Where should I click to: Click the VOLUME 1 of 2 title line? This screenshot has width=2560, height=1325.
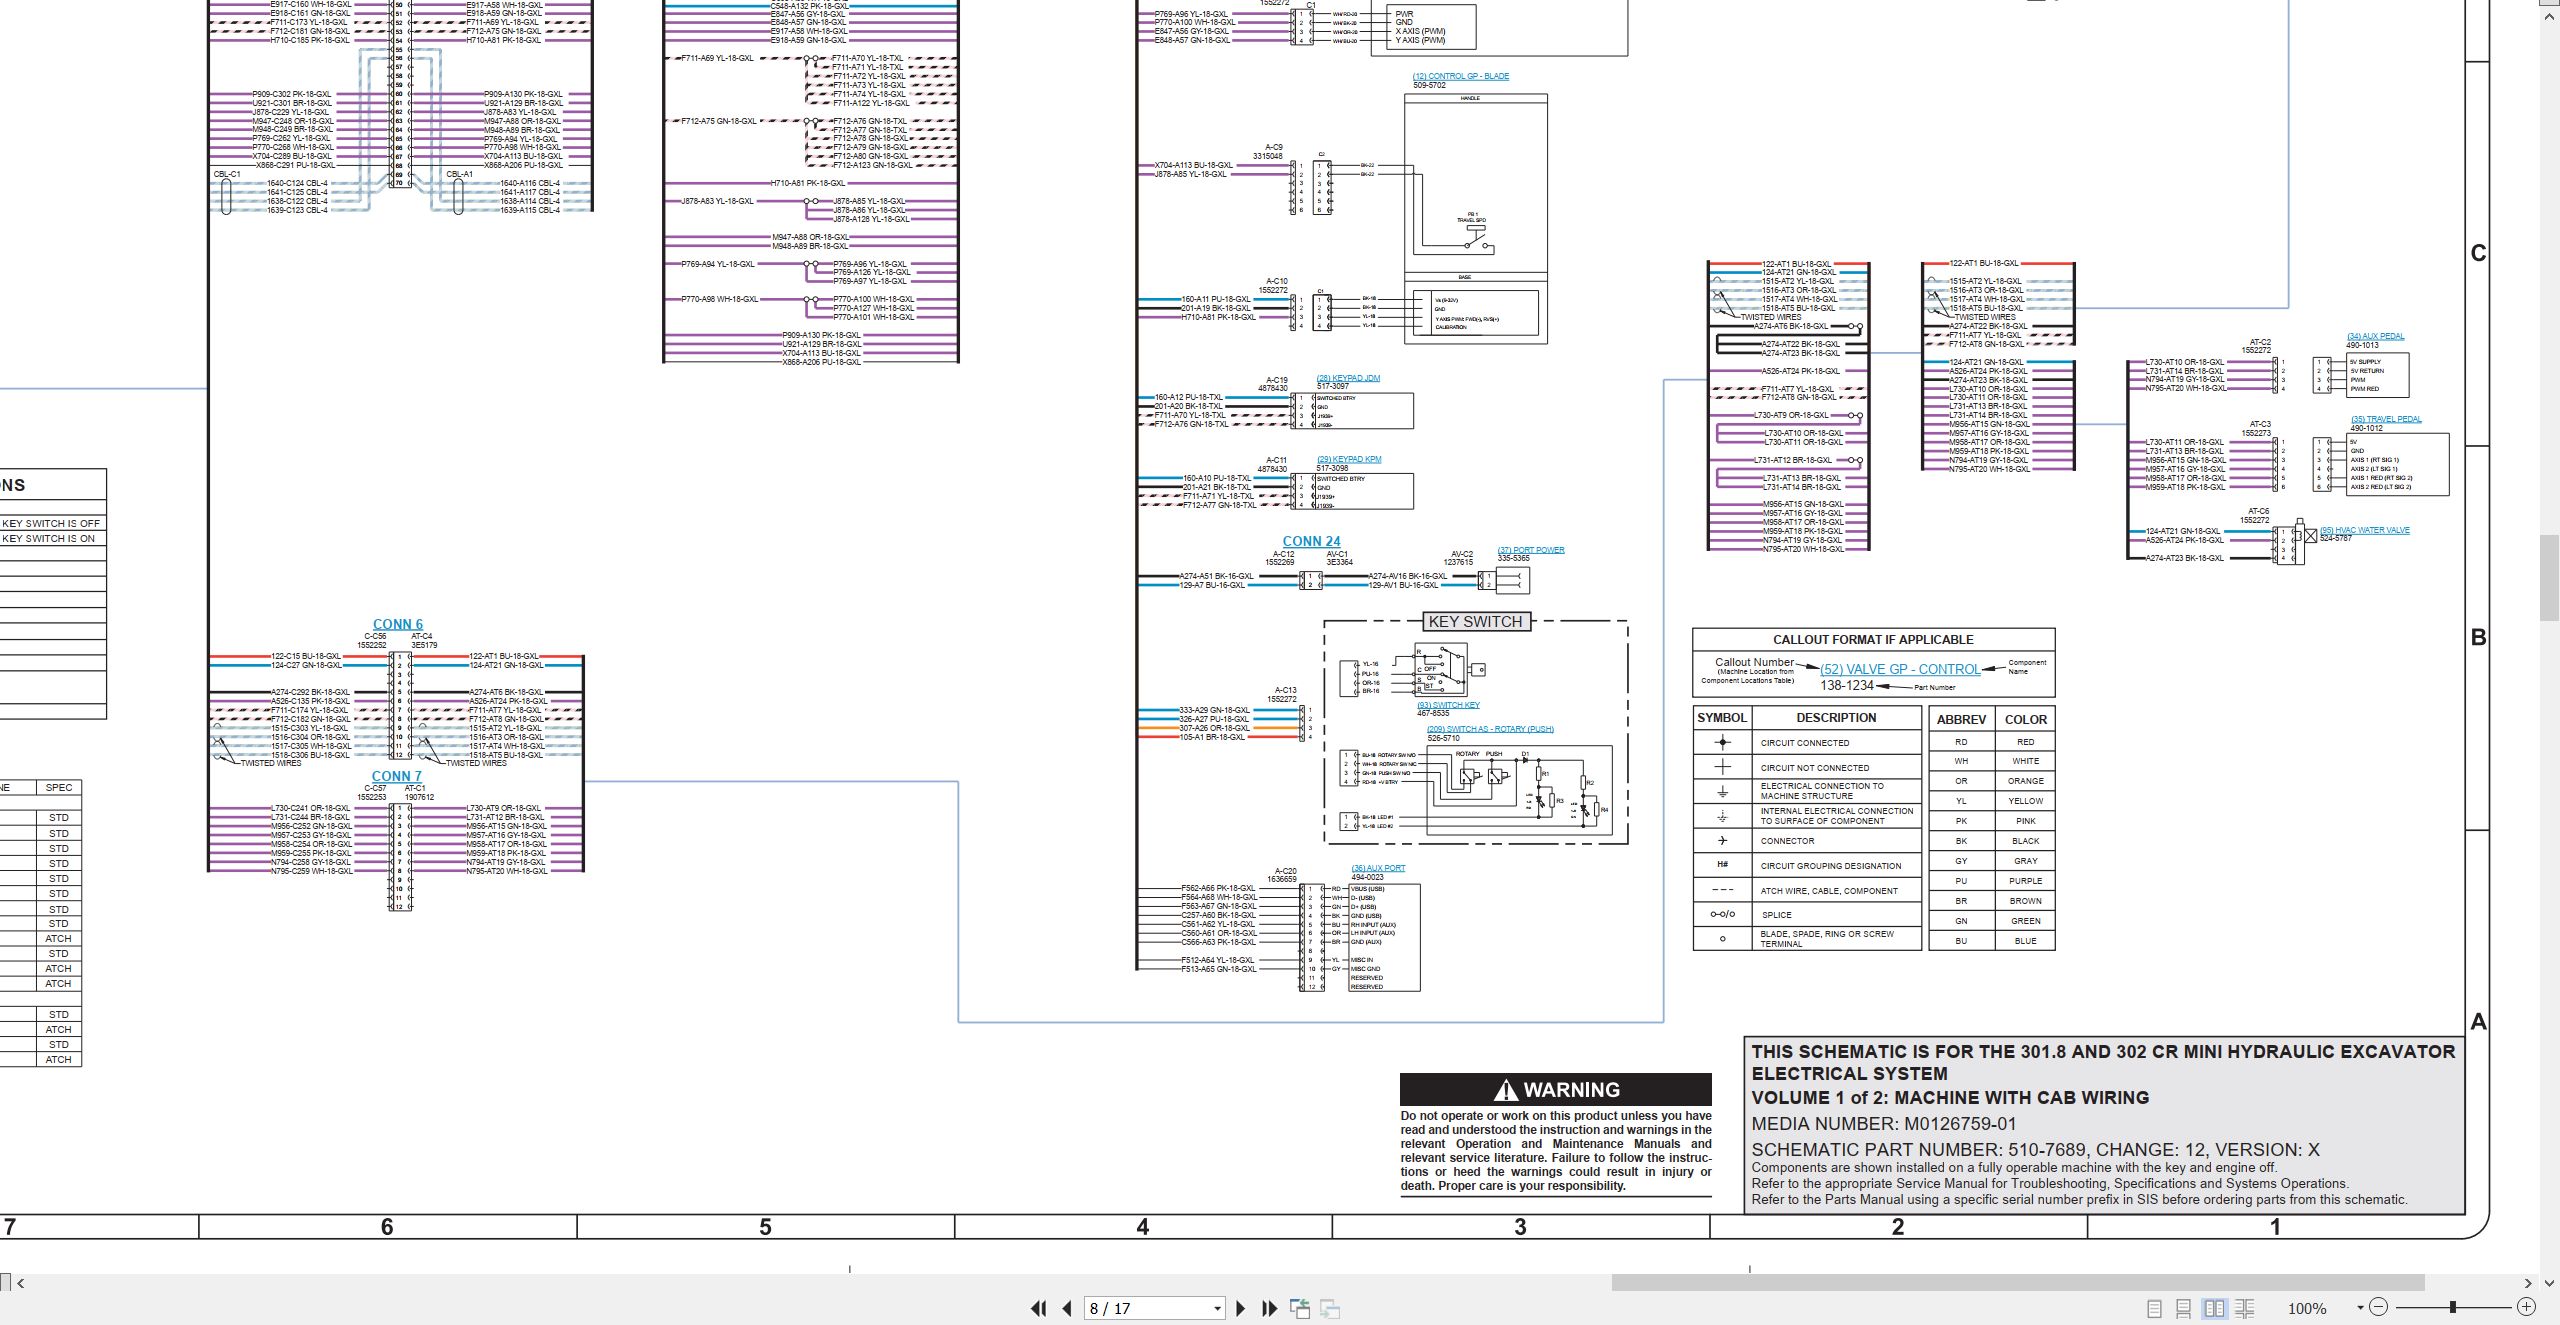[x=1949, y=1097]
